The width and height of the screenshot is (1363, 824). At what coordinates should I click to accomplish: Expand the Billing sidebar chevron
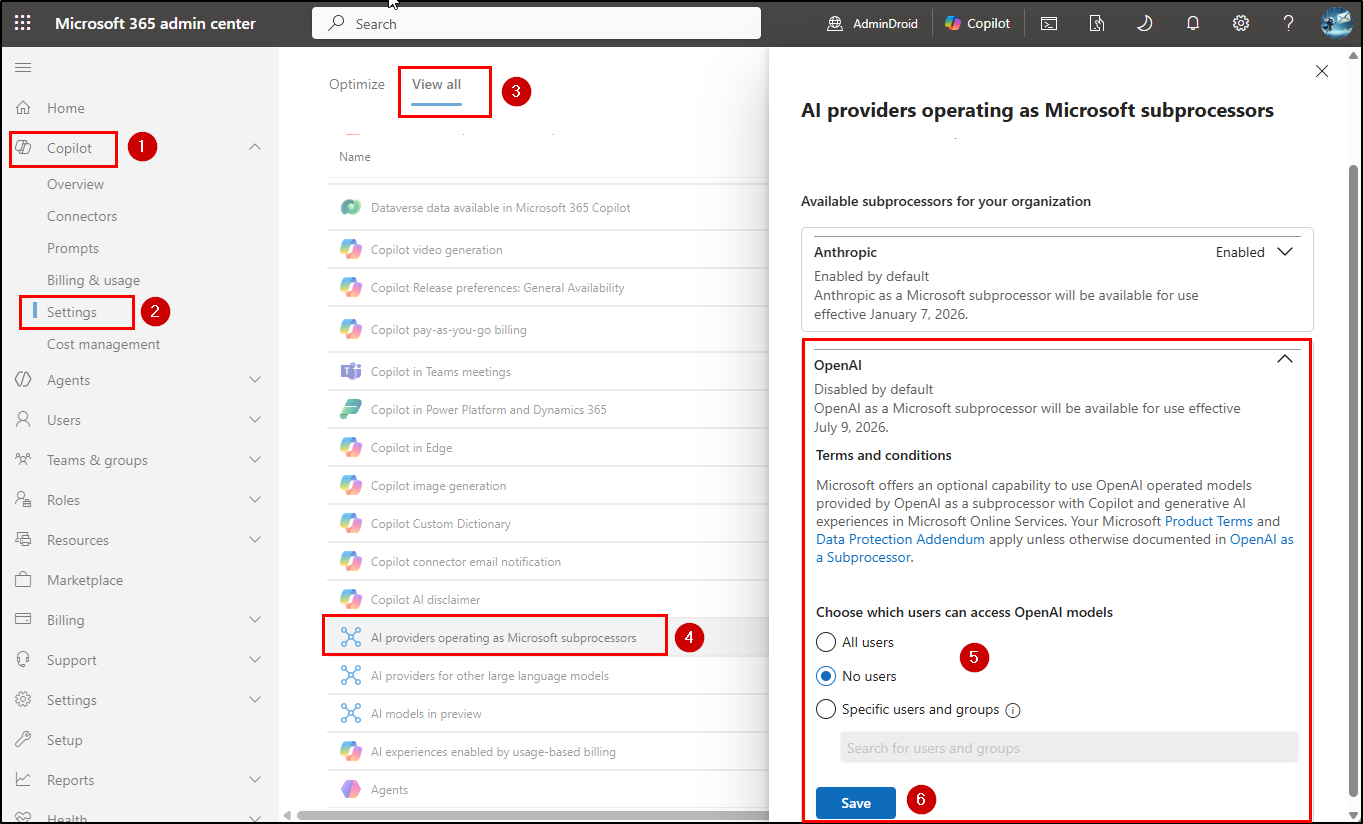(255, 620)
